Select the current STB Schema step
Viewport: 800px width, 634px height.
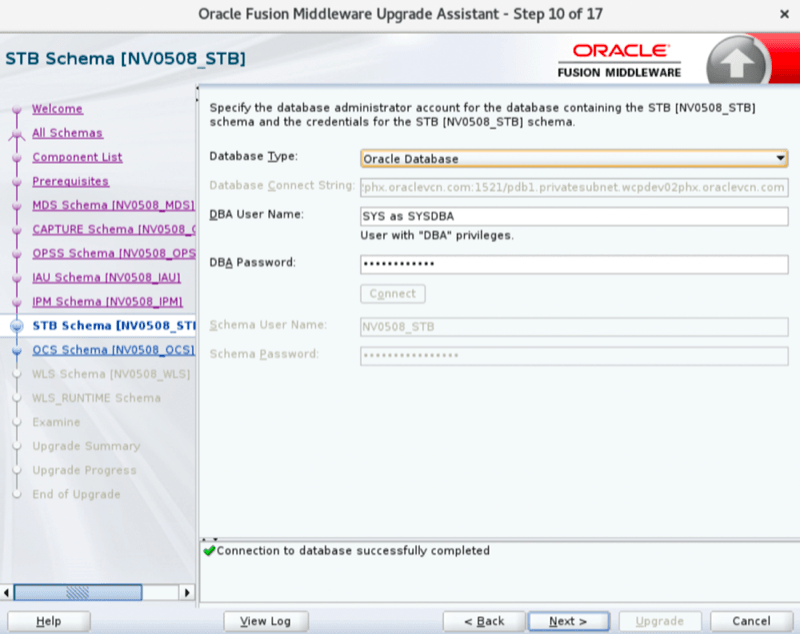(x=114, y=325)
